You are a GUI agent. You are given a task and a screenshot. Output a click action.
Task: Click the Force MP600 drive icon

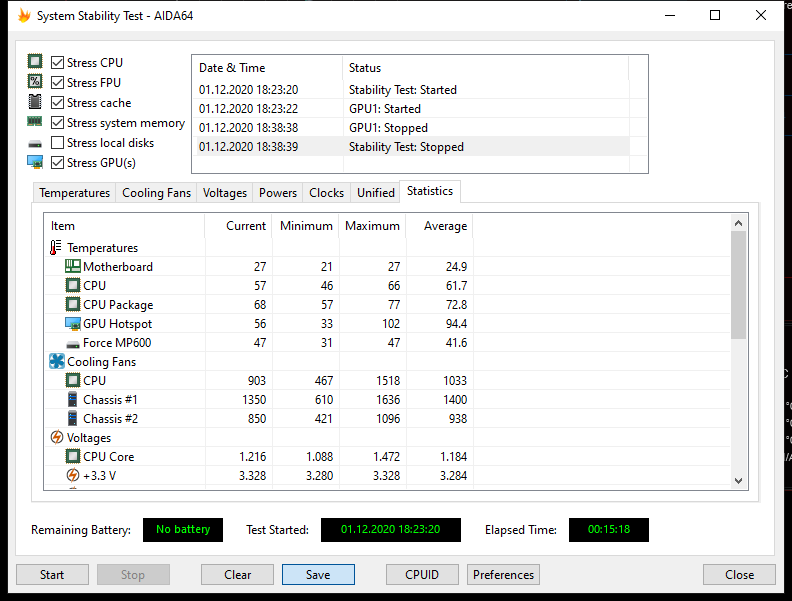(73, 345)
